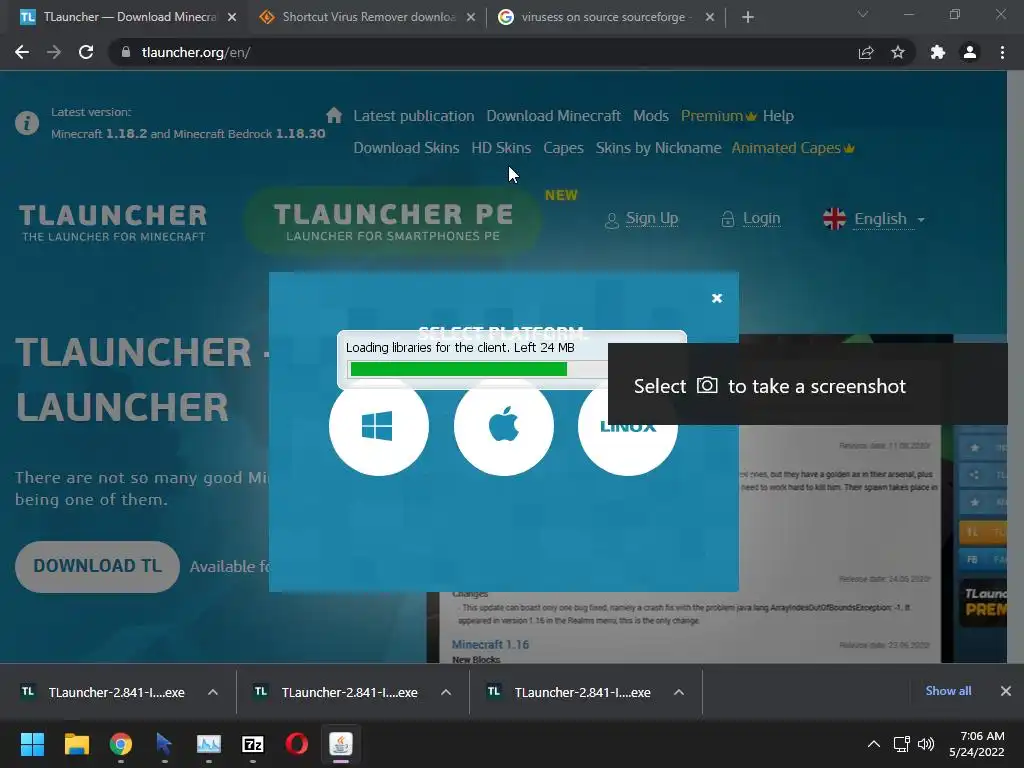1024x768 pixels.
Task: Click the home icon in the site navigation
Action: (334, 115)
